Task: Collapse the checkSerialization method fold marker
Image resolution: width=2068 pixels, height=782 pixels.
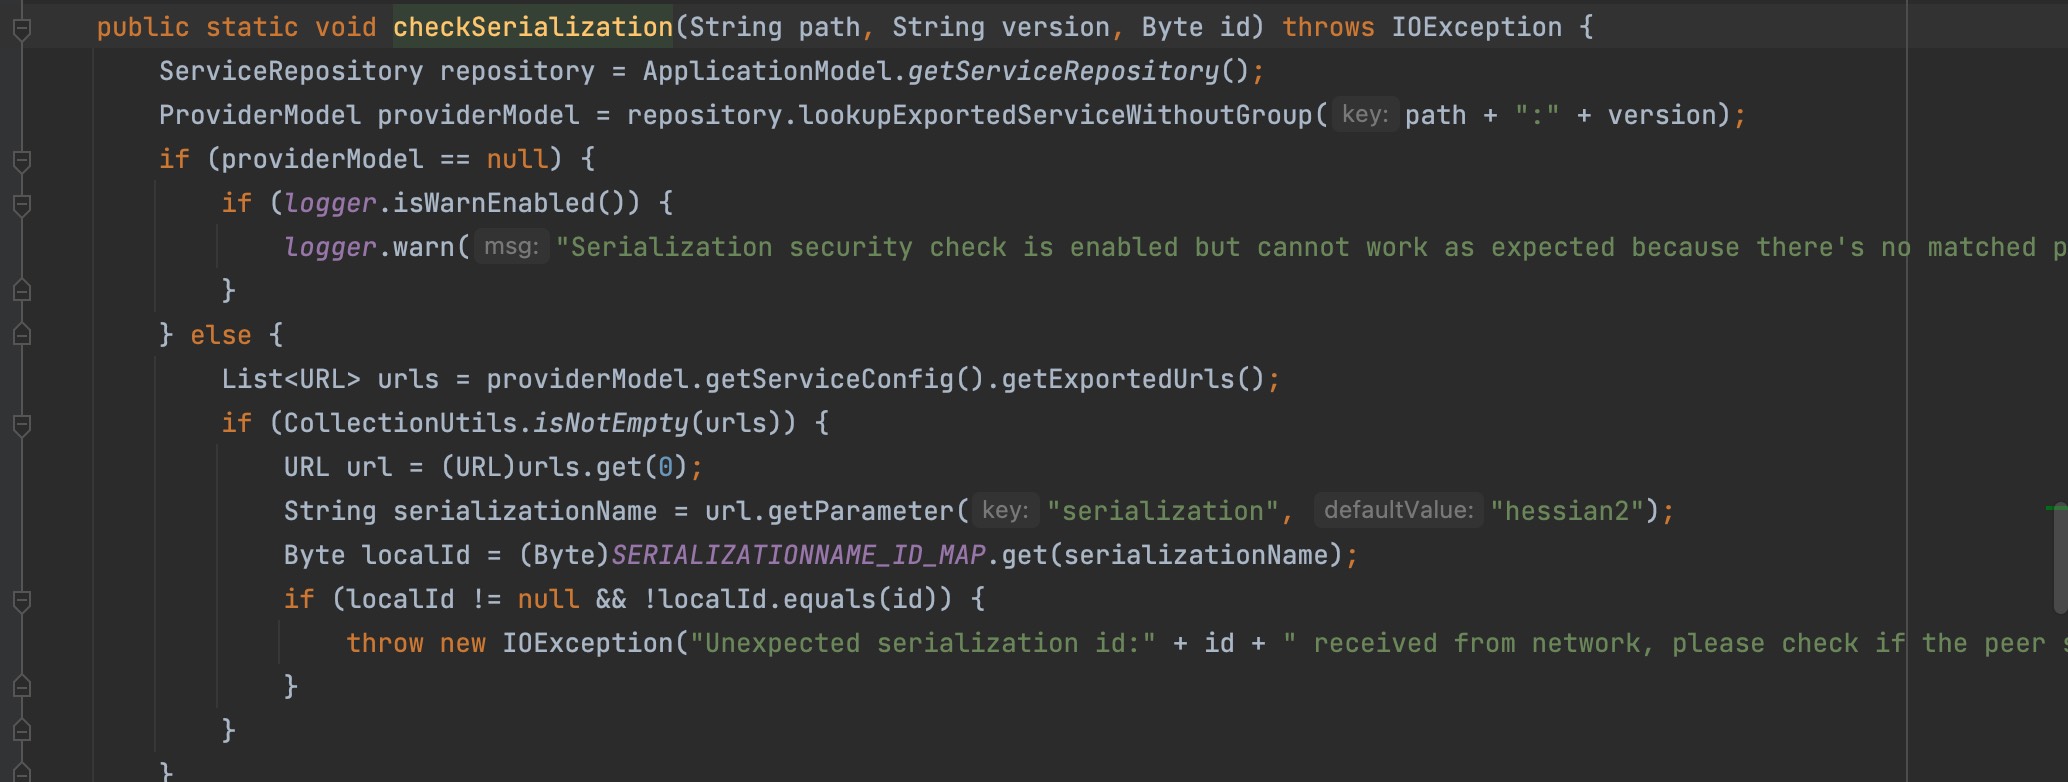Action: point(22,29)
